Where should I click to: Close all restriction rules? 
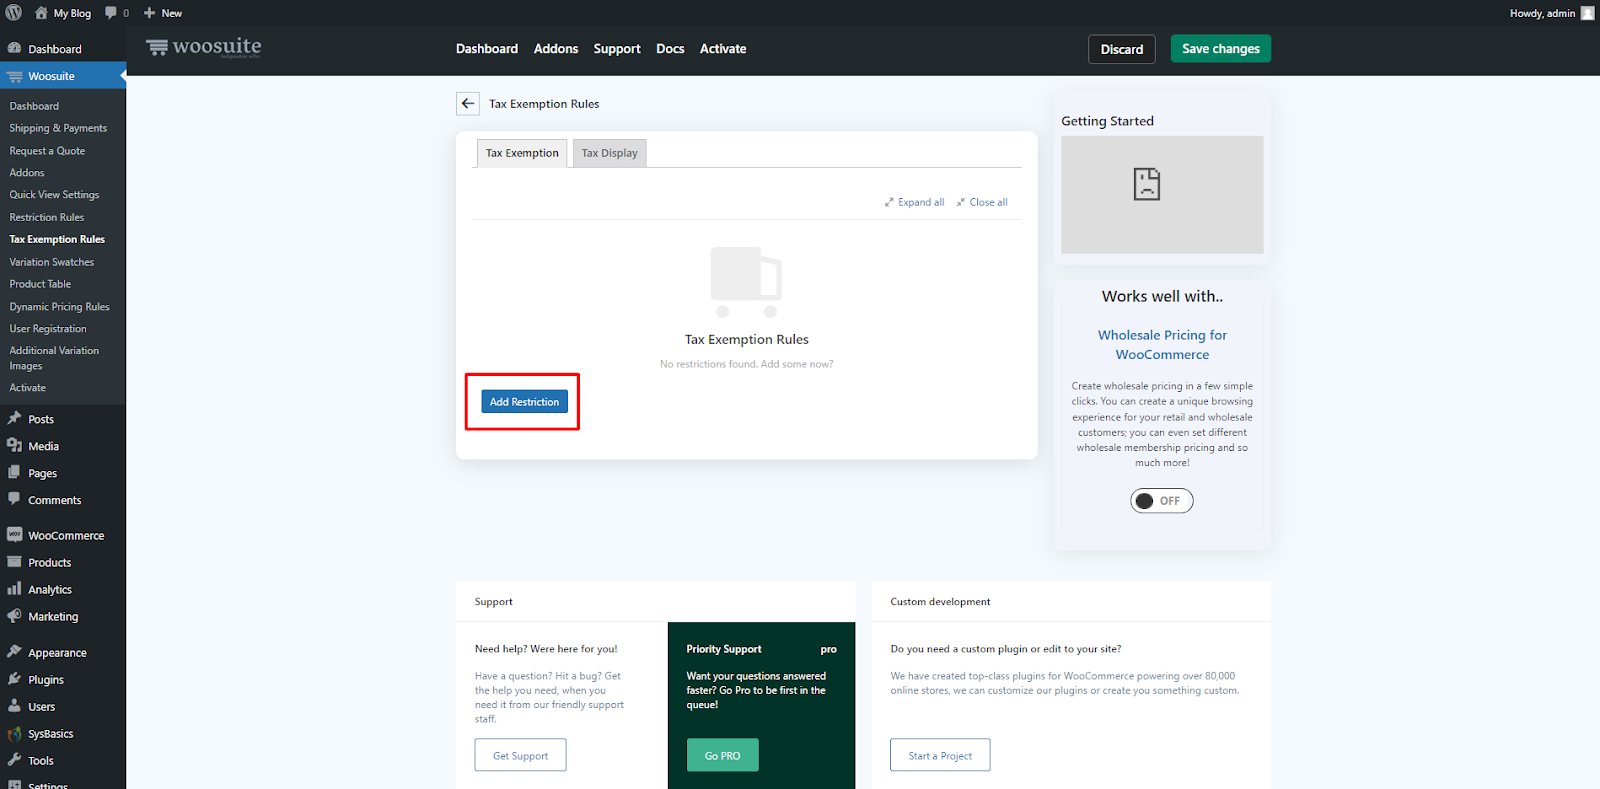[x=982, y=202]
